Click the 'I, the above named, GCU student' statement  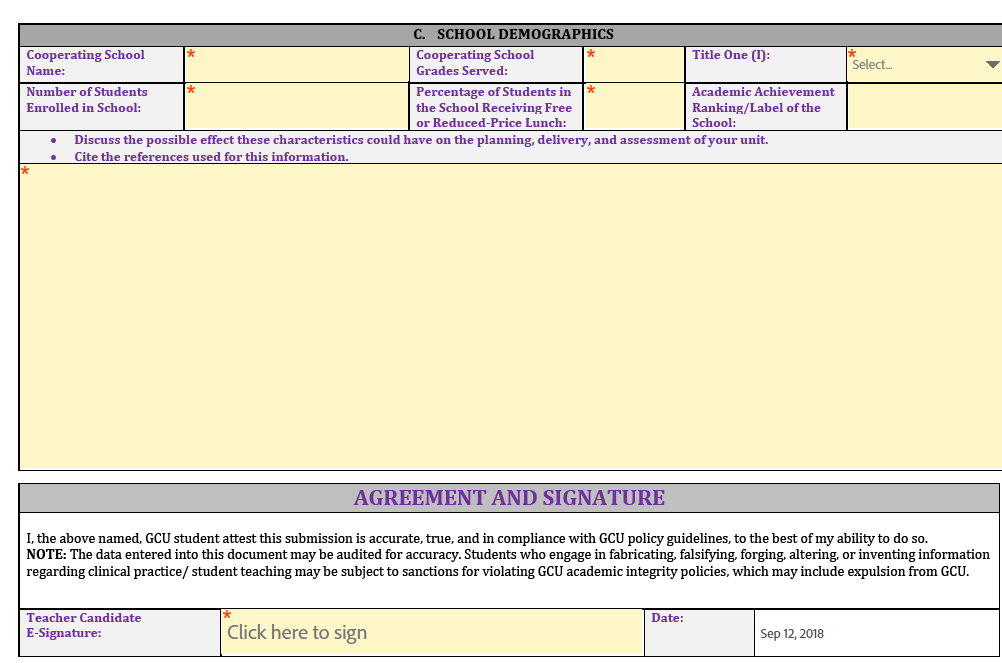click(477, 538)
